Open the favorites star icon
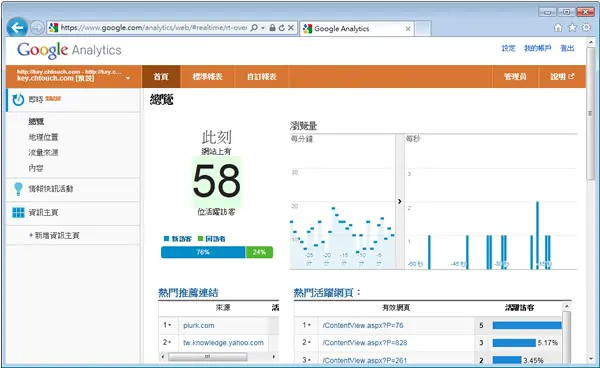Viewport: 600px width, 368px height. (572, 28)
